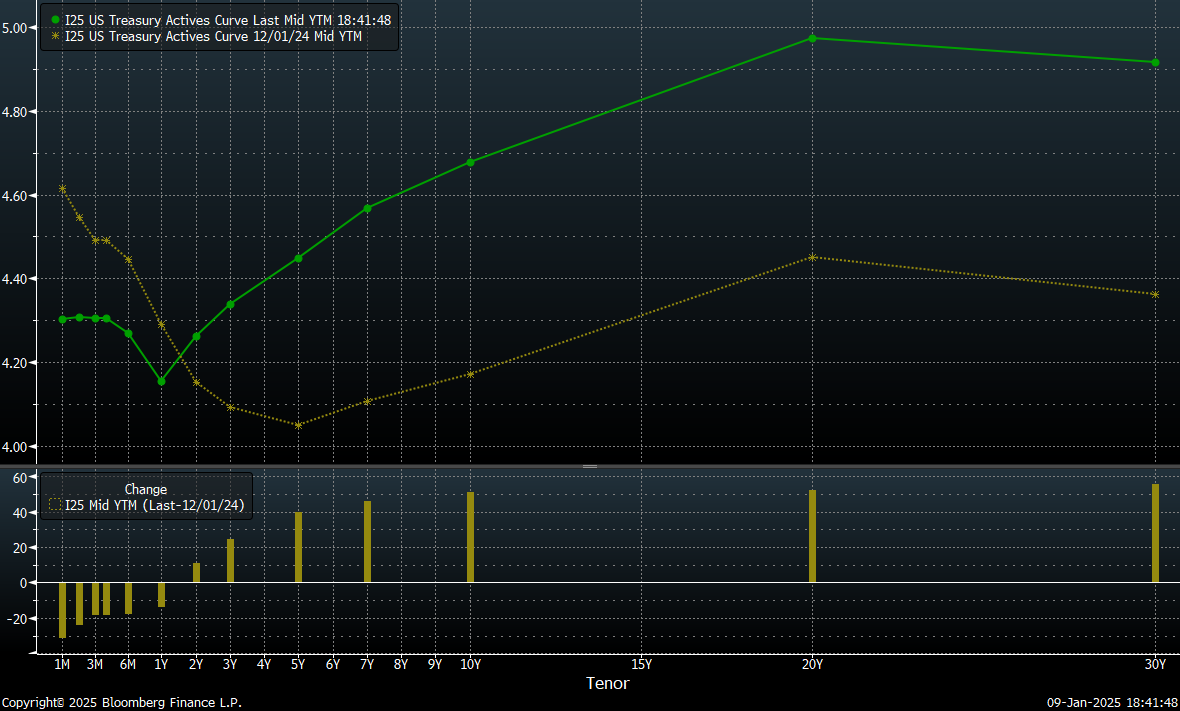Grab the pane divider handle between the charts
Screen dimensions: 1180x711
pos(590,466)
